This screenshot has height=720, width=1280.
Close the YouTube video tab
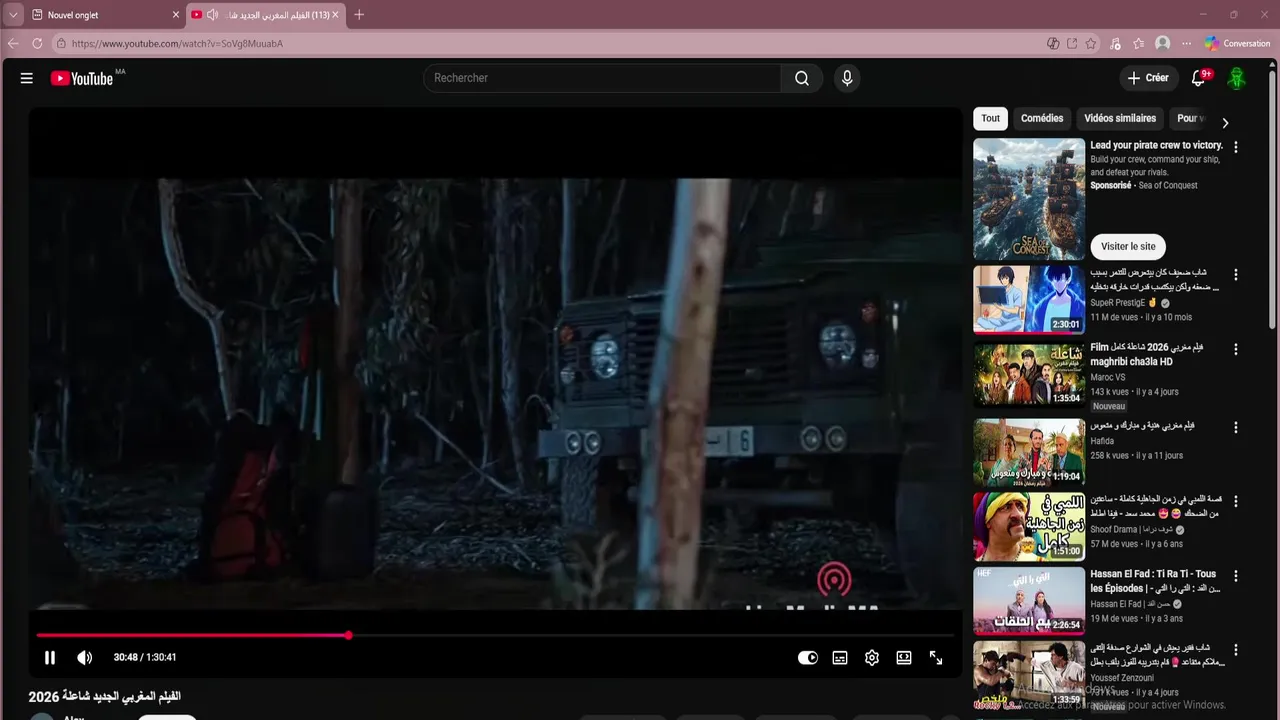[335, 15]
